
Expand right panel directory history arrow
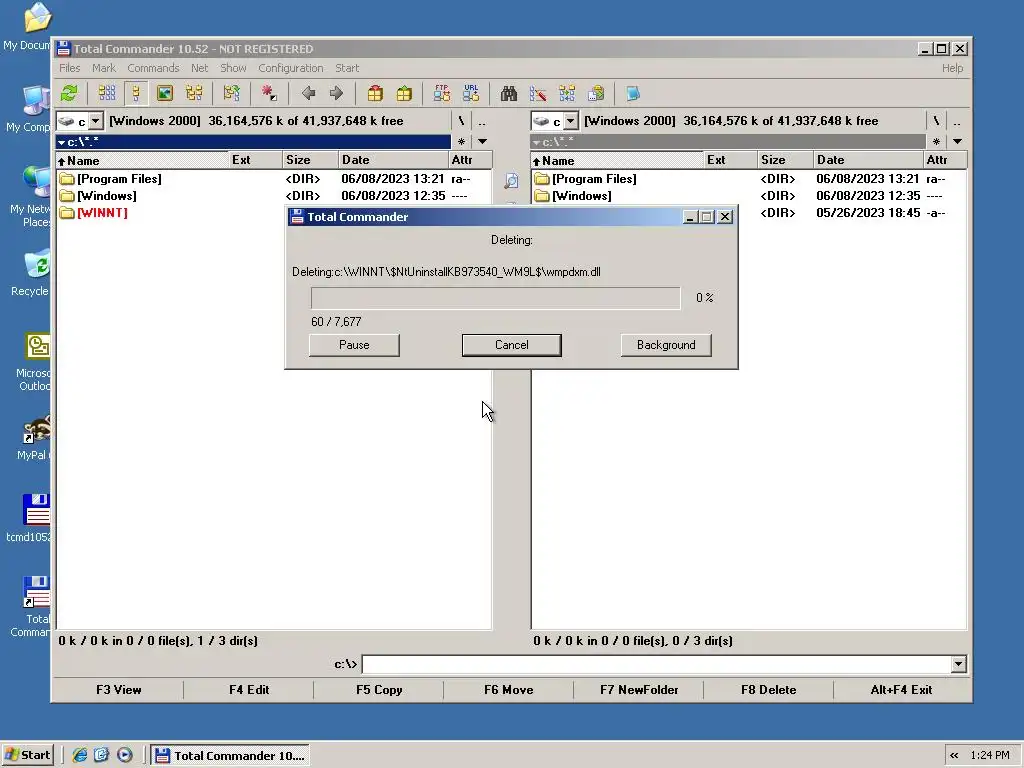[957, 142]
